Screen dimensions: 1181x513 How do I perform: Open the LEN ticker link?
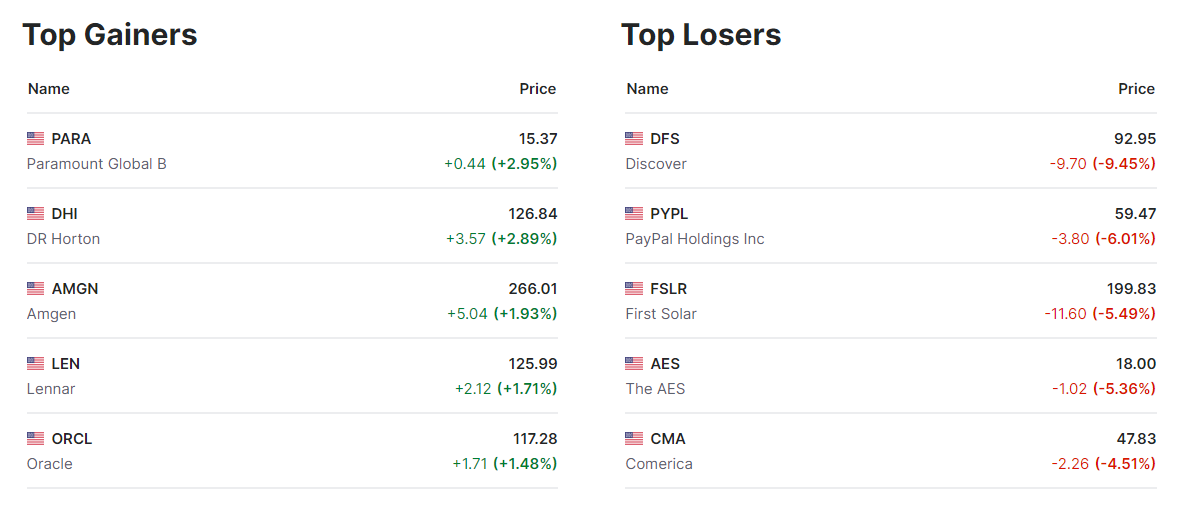pos(66,364)
